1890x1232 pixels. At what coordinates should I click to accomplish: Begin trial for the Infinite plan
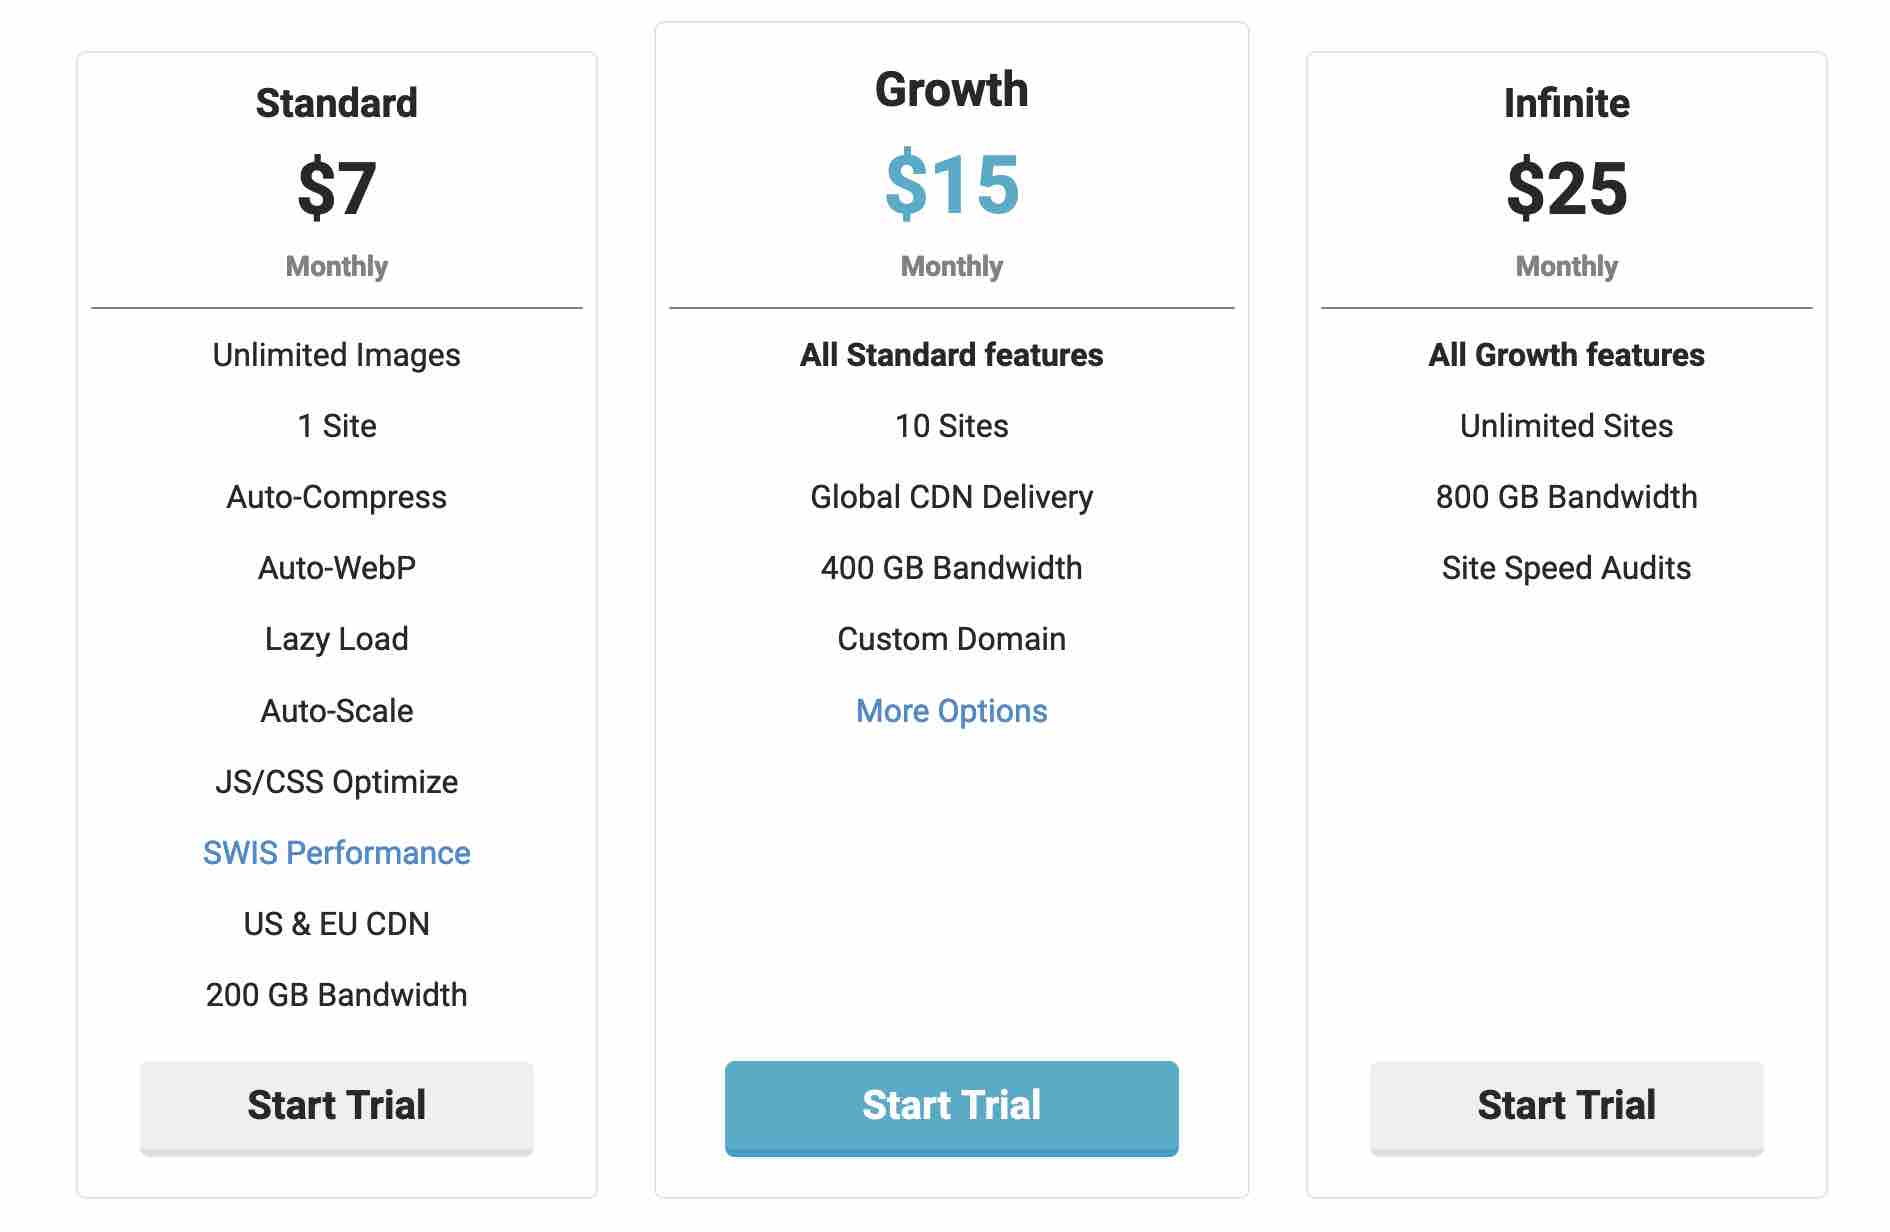[1566, 1106]
